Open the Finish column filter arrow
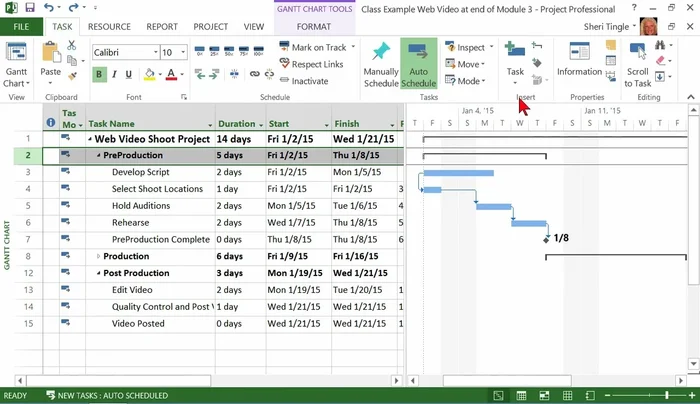The height and width of the screenshot is (404, 700). pyautogui.click(x=392, y=125)
